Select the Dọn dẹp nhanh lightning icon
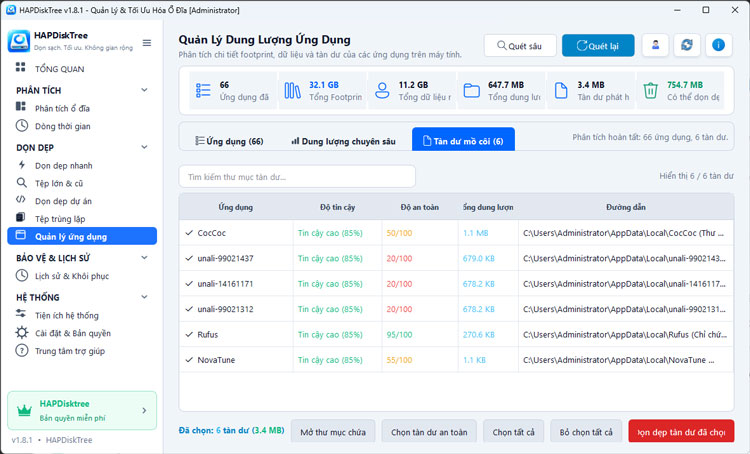This screenshot has height=454, width=750. [x=22, y=165]
